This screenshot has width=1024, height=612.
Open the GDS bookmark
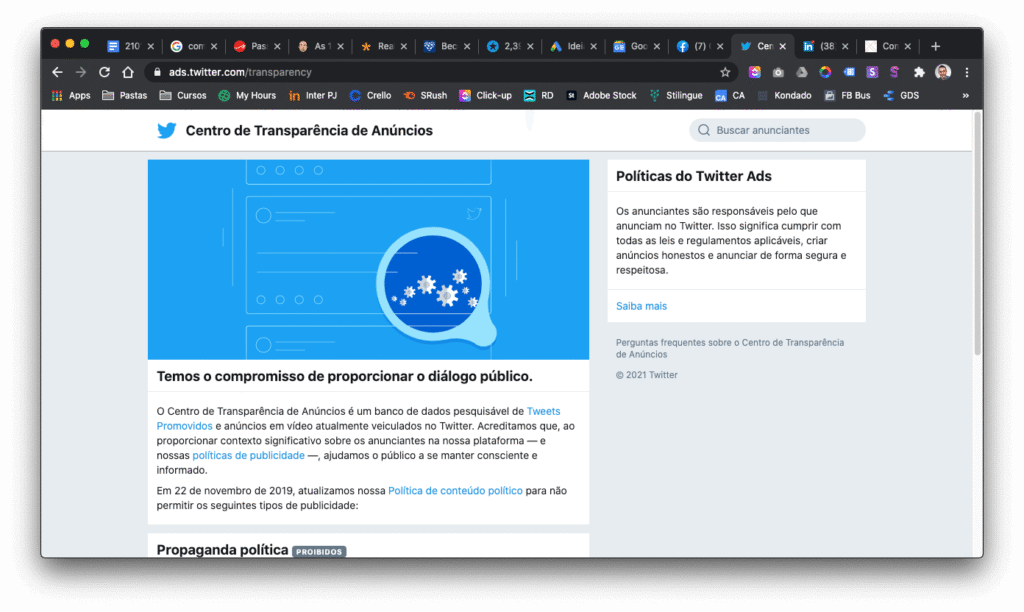[901, 95]
